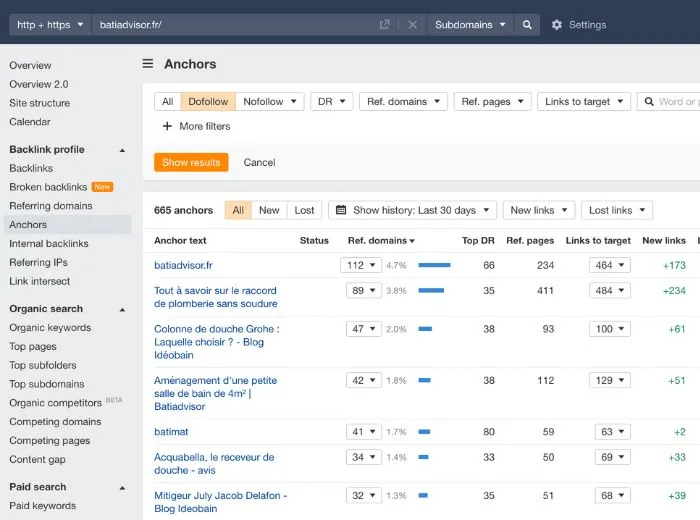Collapse the Backlink profile section
Viewport: 700px width, 520px height.
pos(122,150)
